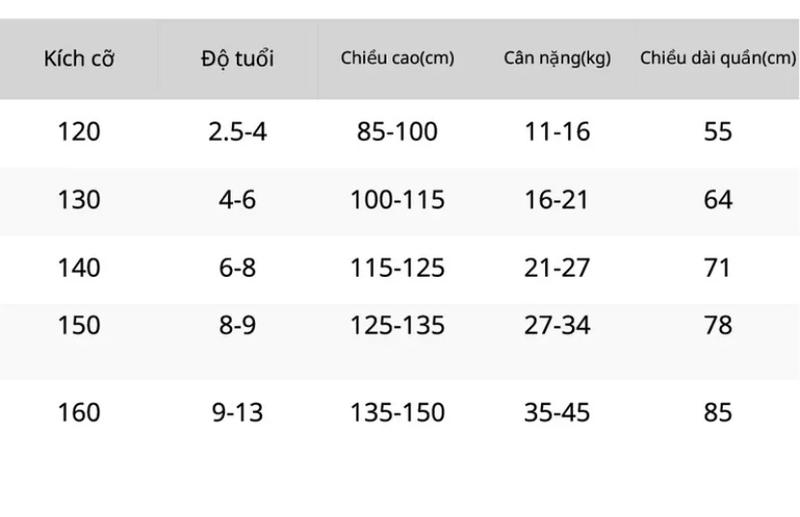The width and height of the screenshot is (800, 517).
Task: Click height value 135-150
Action: 397,412
